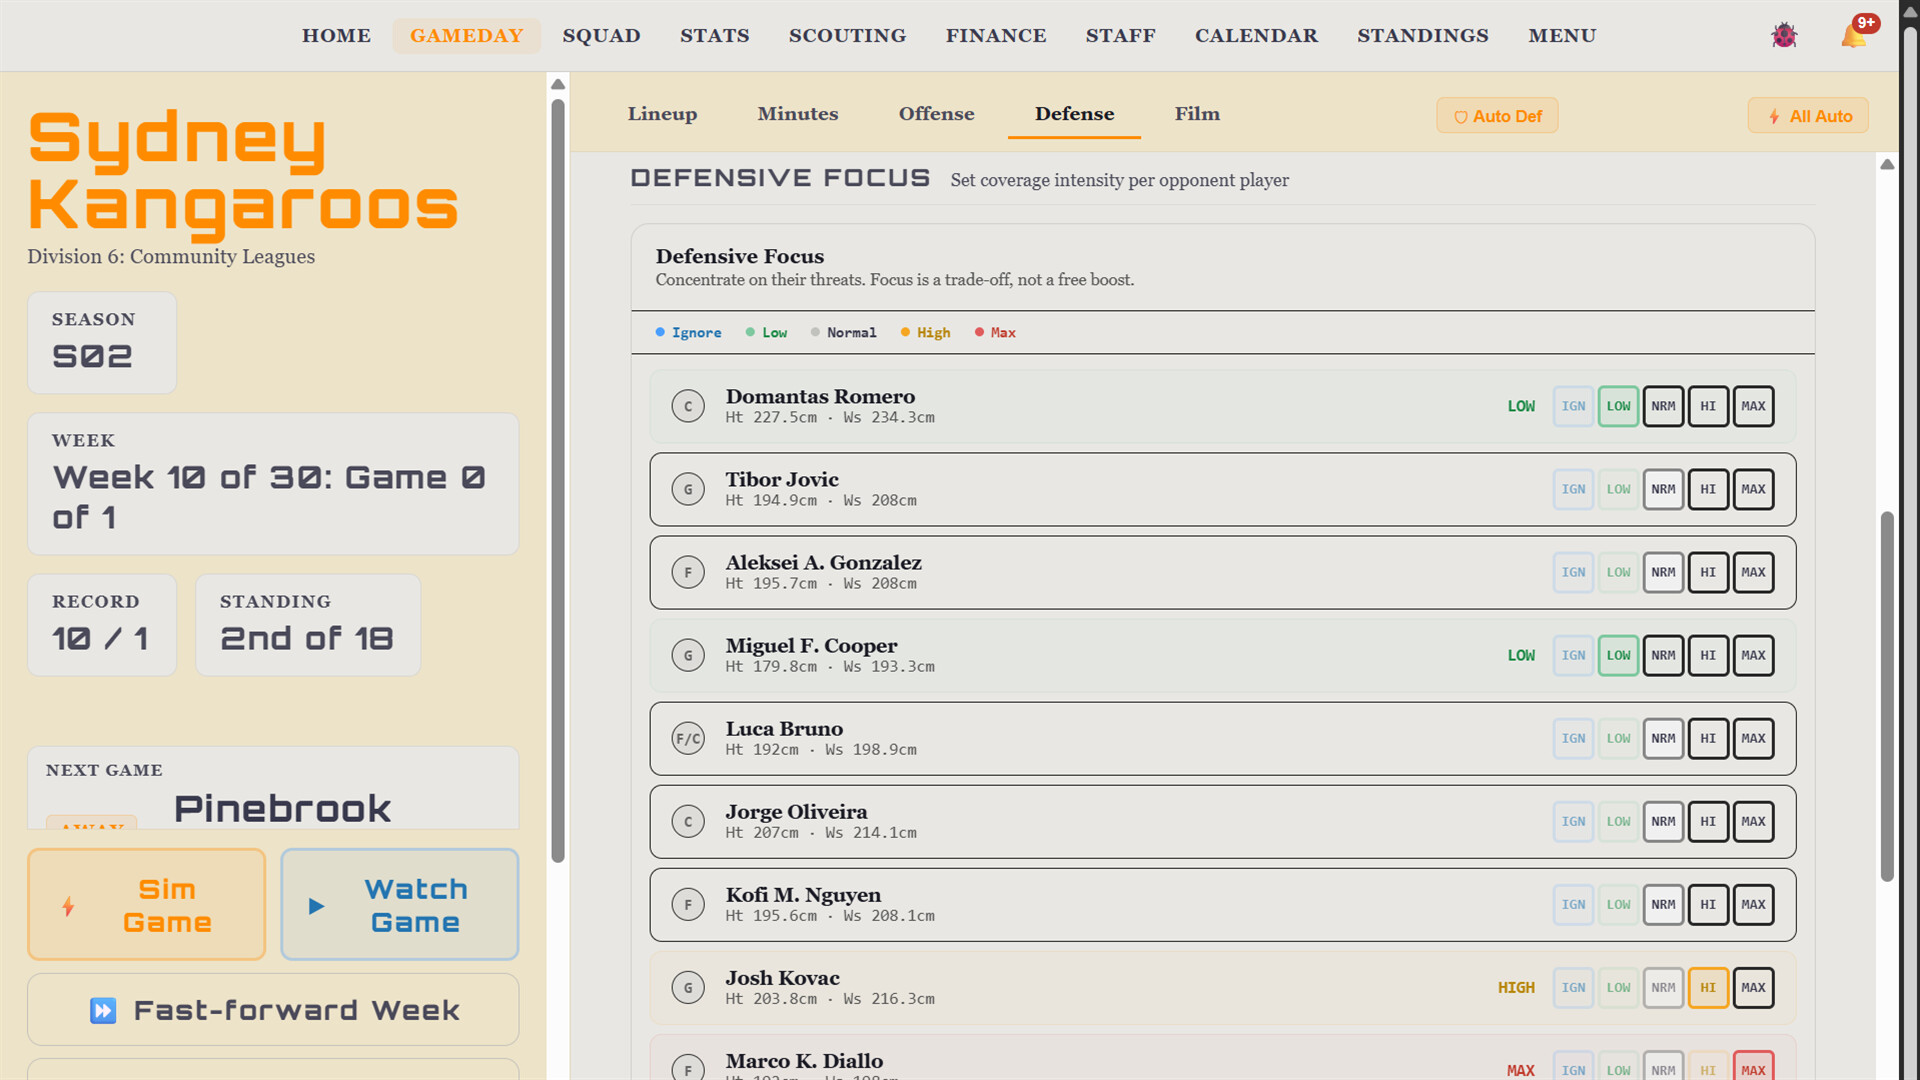Click the G position badge for Miguel F. Cooper

(688, 655)
